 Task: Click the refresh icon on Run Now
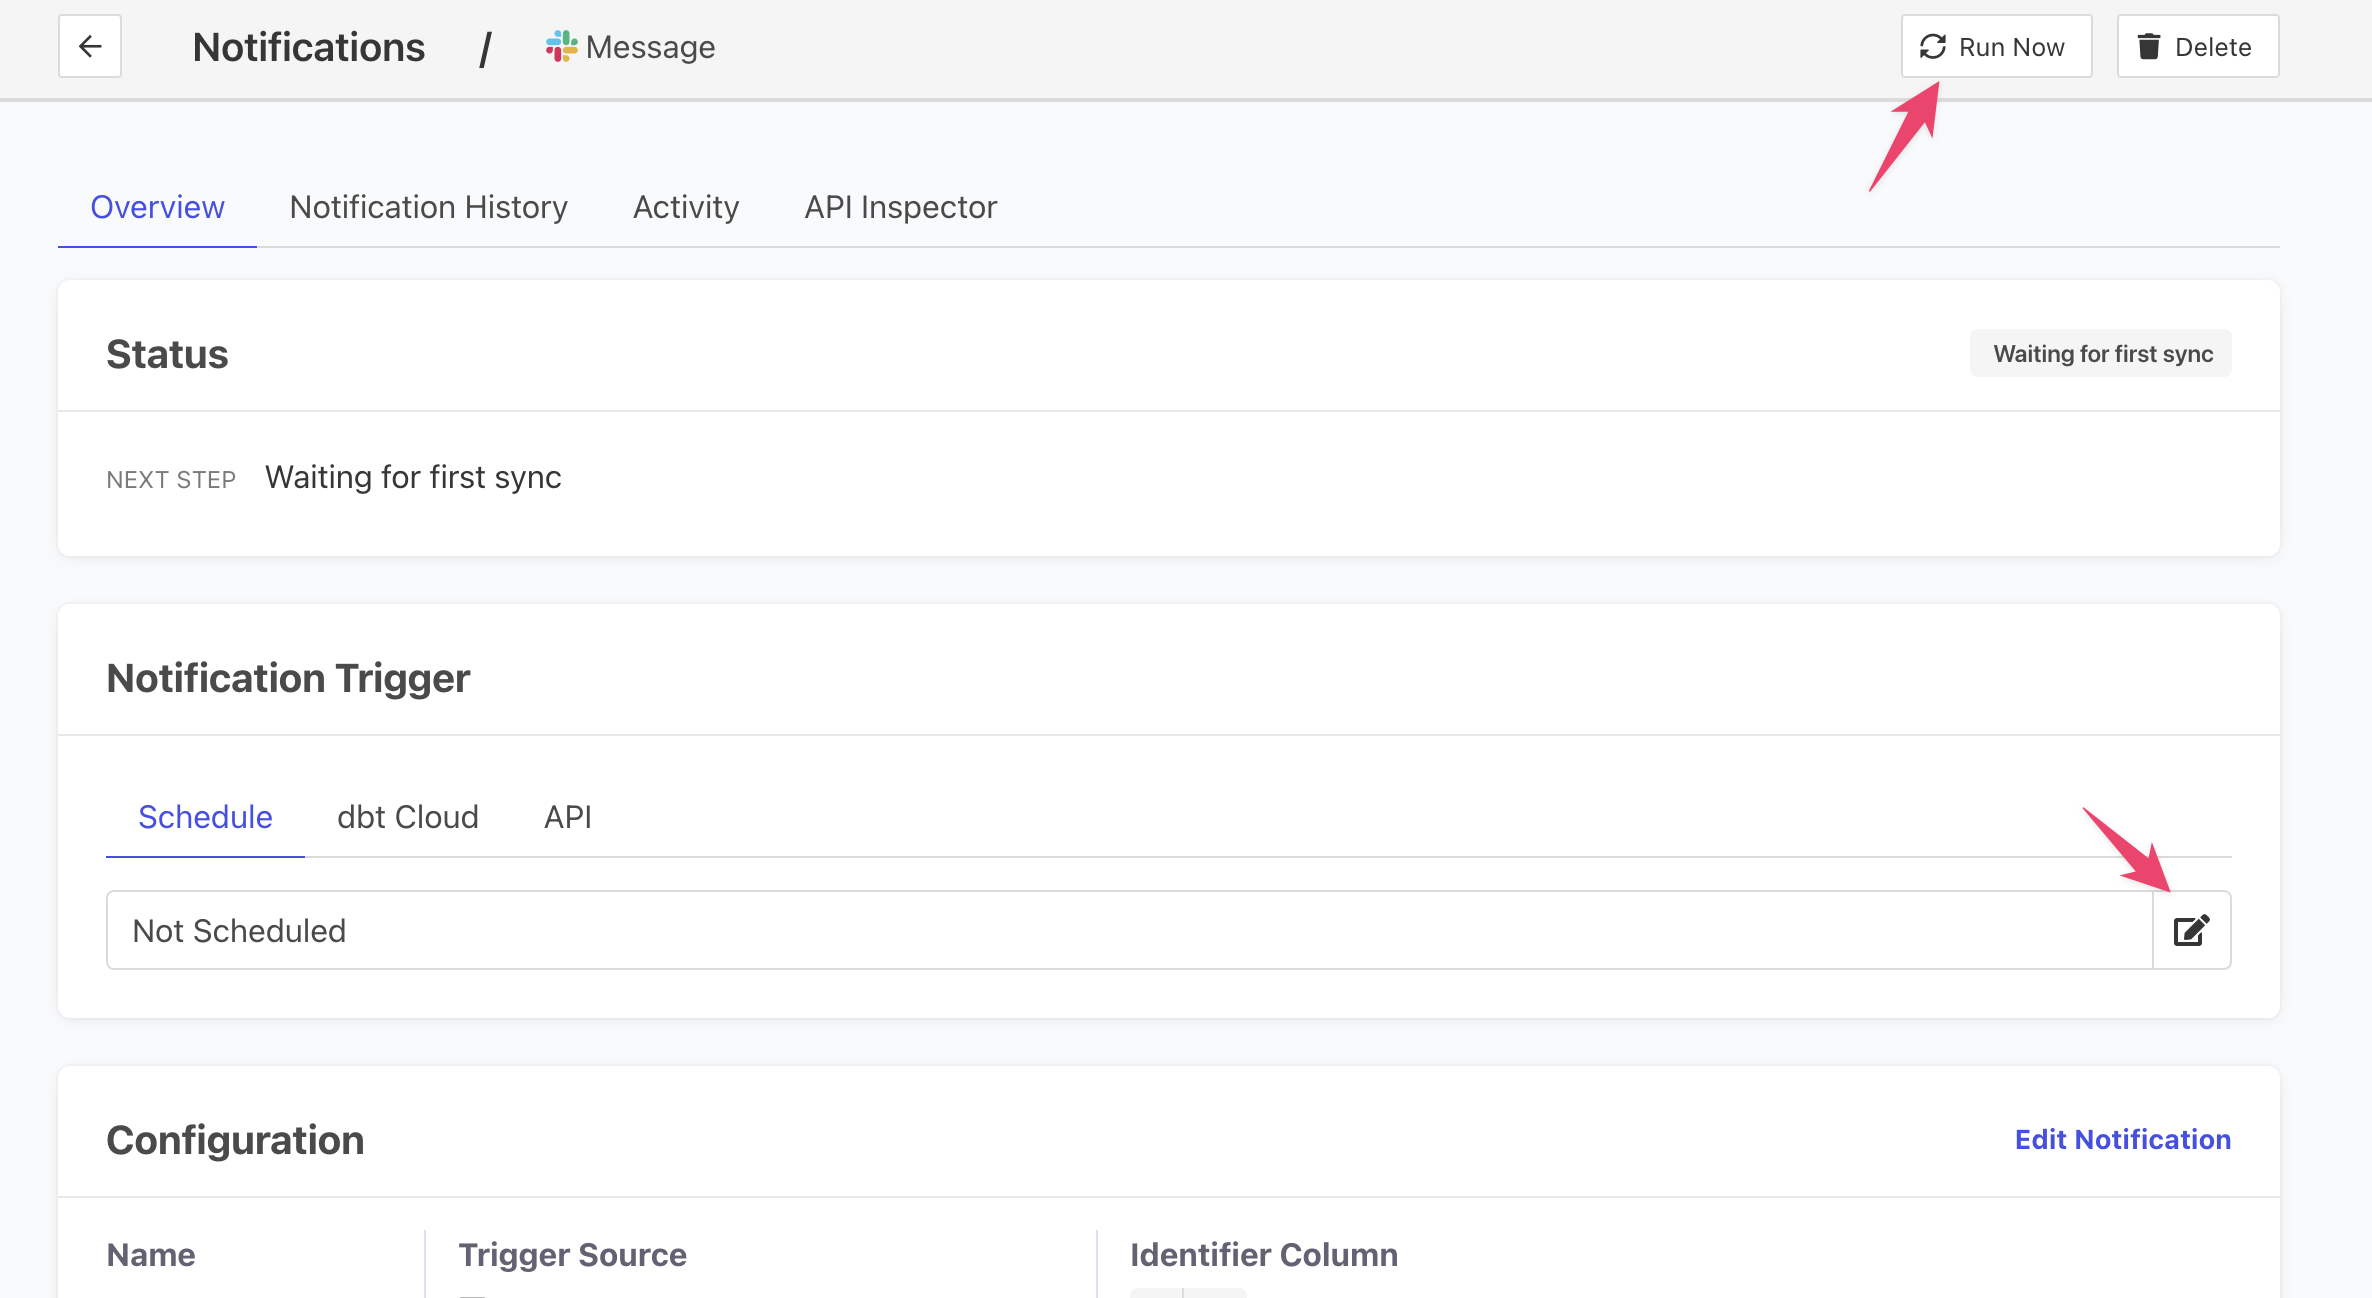click(x=1933, y=46)
